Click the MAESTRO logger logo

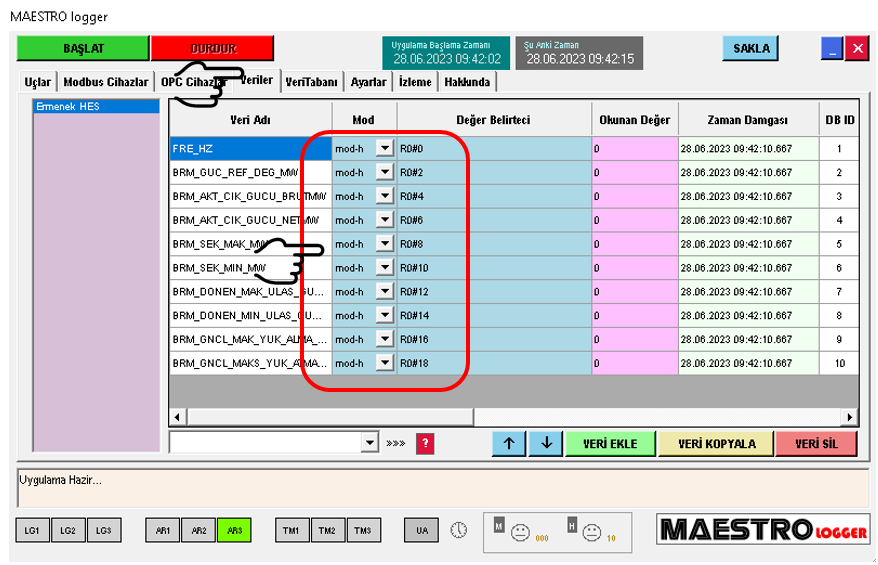click(x=763, y=529)
